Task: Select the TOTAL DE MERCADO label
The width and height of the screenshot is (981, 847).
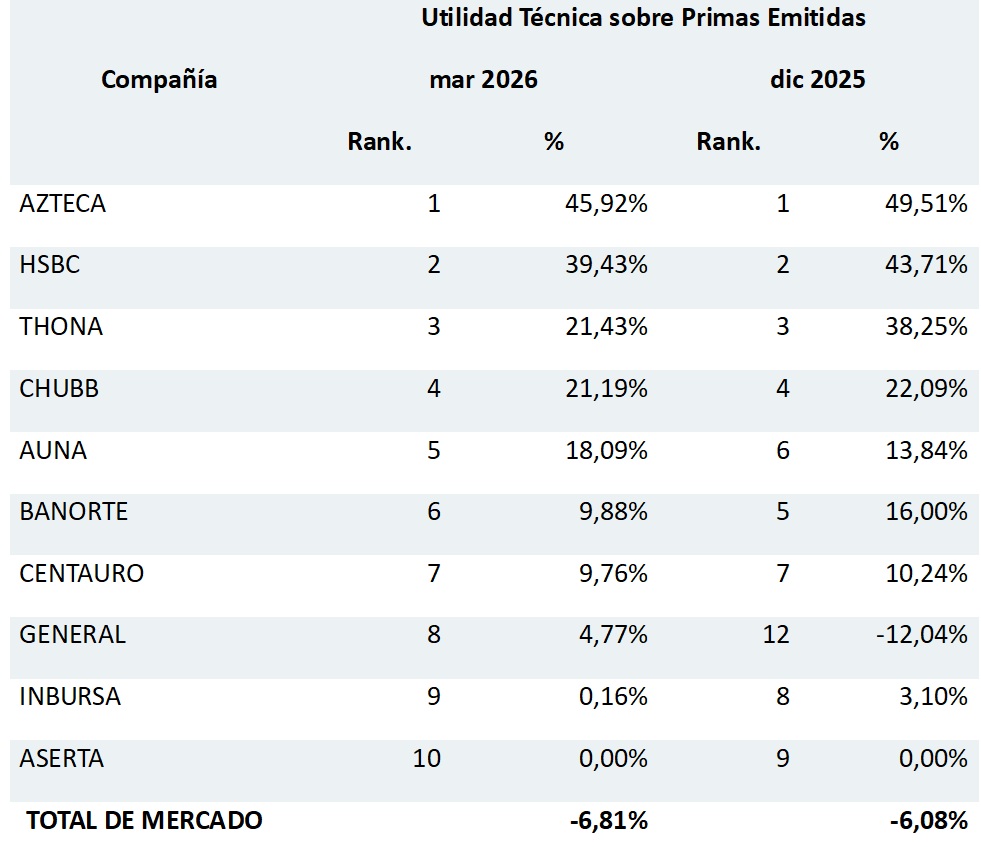Action: click(145, 821)
